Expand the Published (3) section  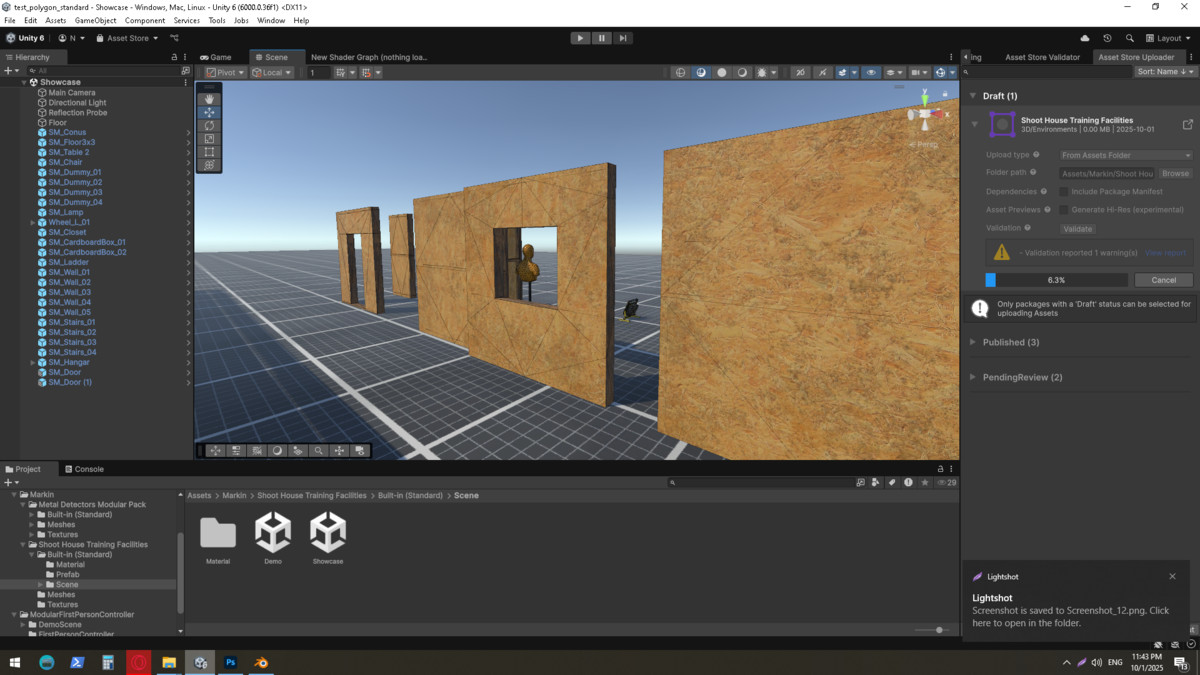click(x=1011, y=342)
